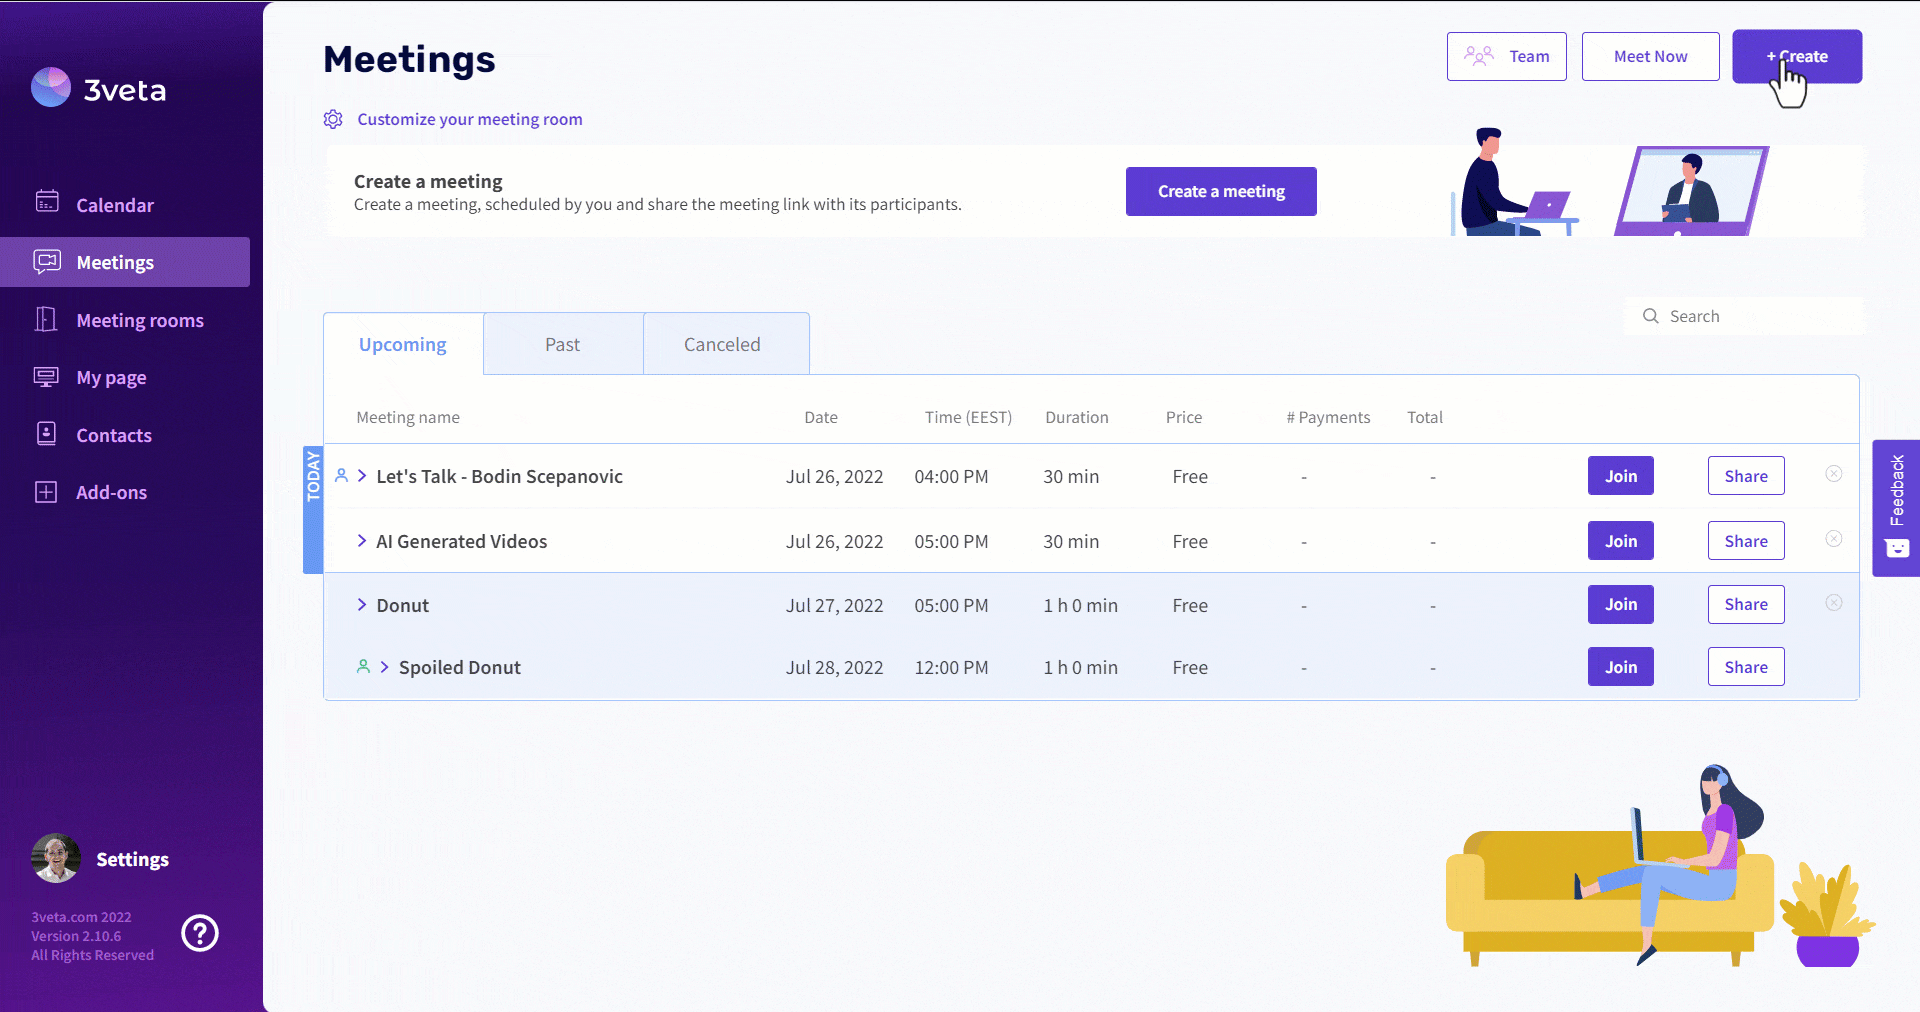Click the + Create button
The height and width of the screenshot is (1012, 1920).
pos(1797,56)
